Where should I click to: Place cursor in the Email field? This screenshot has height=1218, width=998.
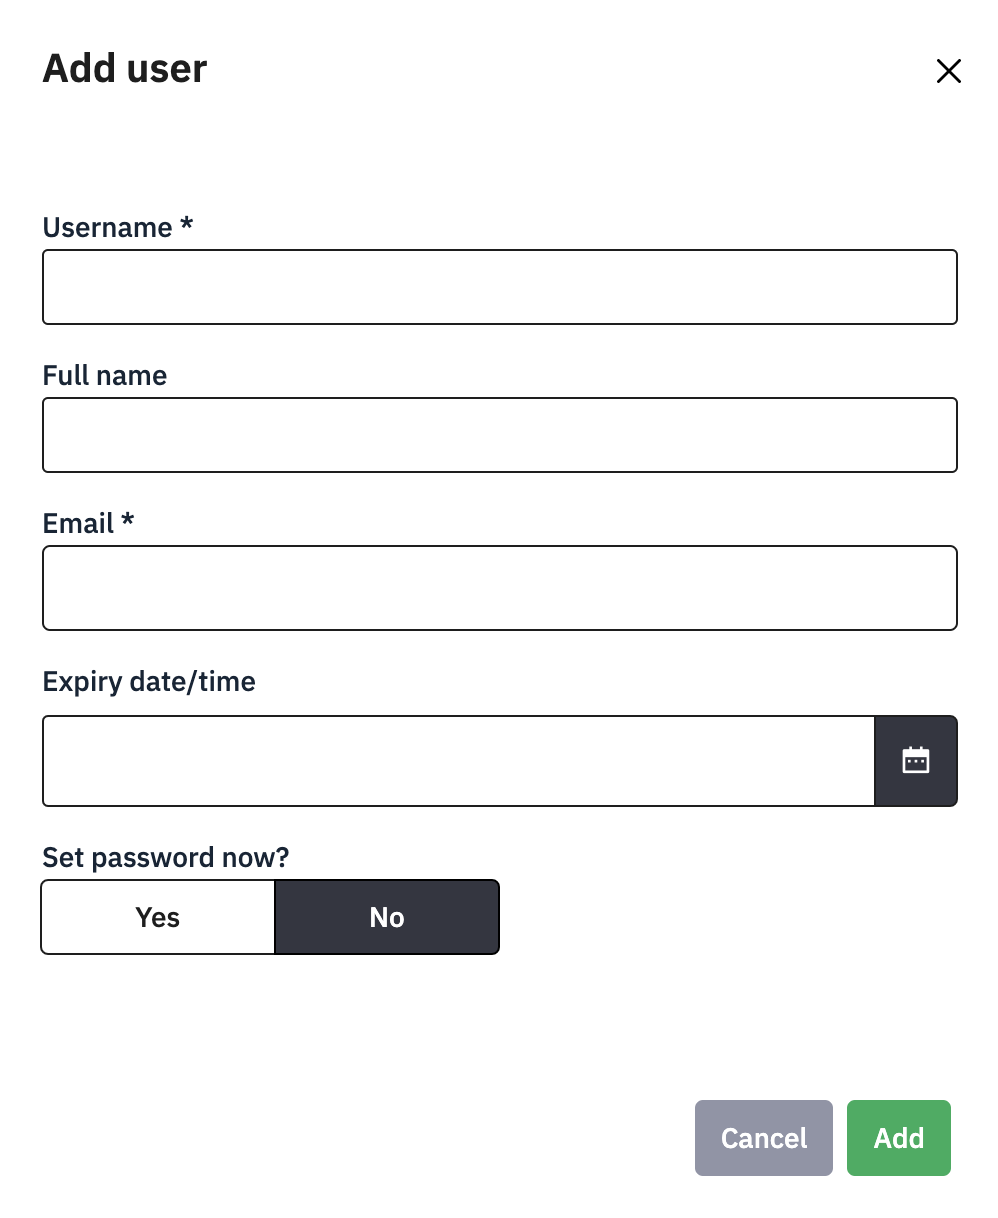tap(499, 588)
